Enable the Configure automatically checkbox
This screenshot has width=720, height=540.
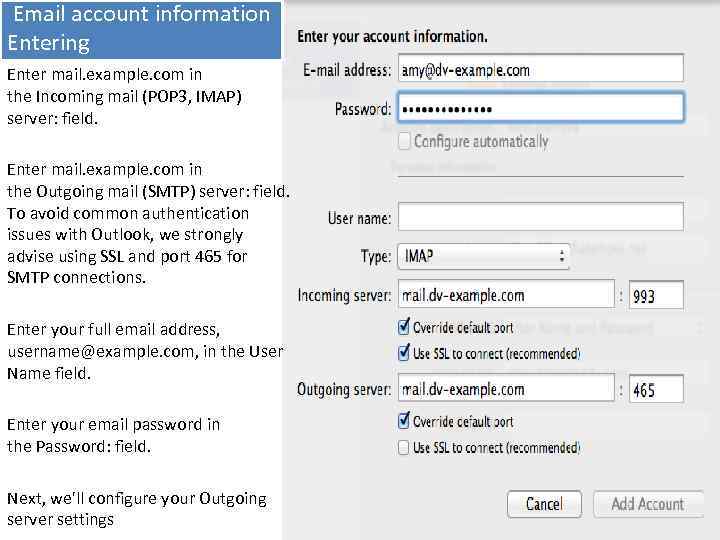point(405,141)
